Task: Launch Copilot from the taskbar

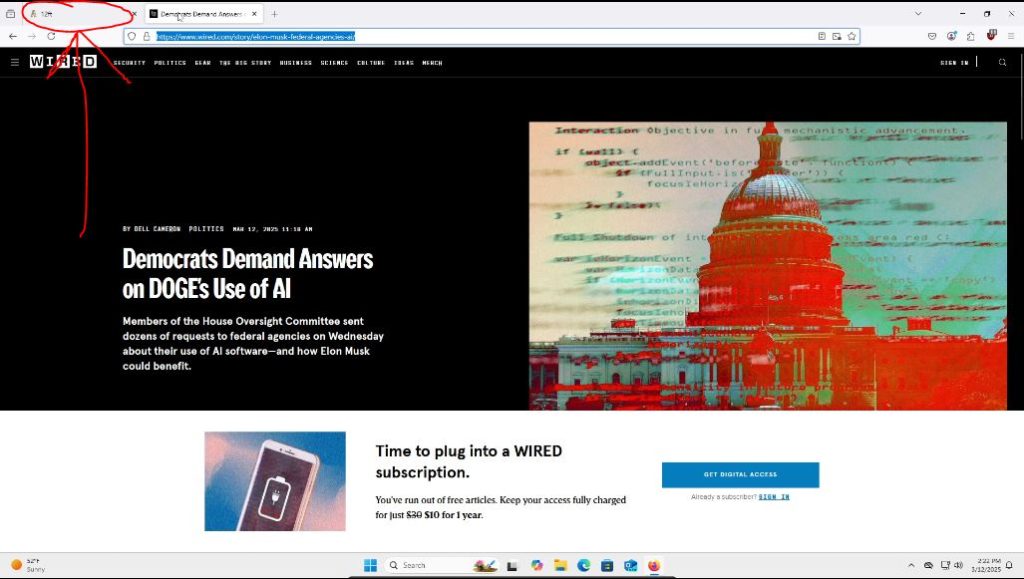Action: click(x=537, y=565)
